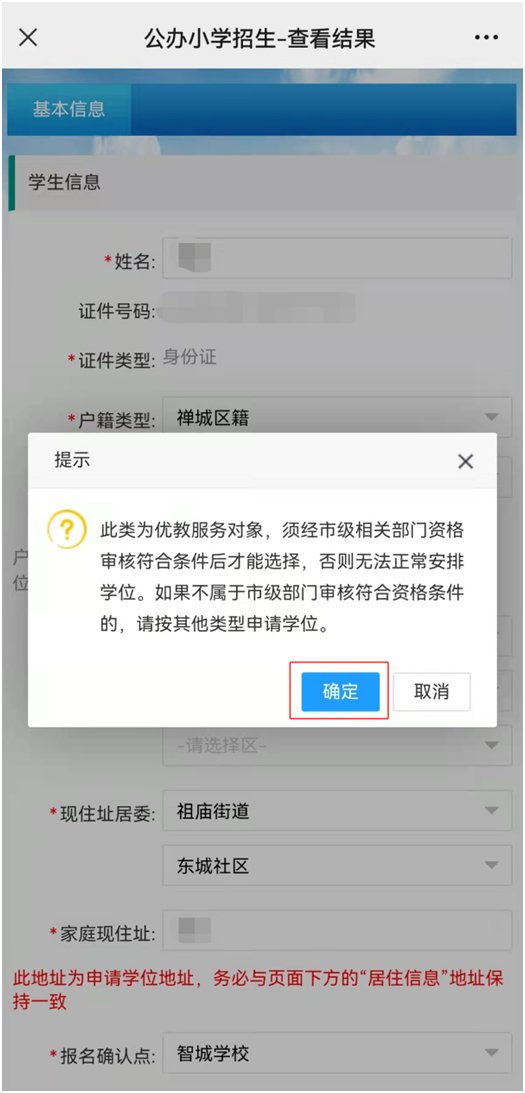Viewport: 525px width, 1093px height.
Task: Click the yellow question mark icon in the dialog
Action: coord(66,529)
